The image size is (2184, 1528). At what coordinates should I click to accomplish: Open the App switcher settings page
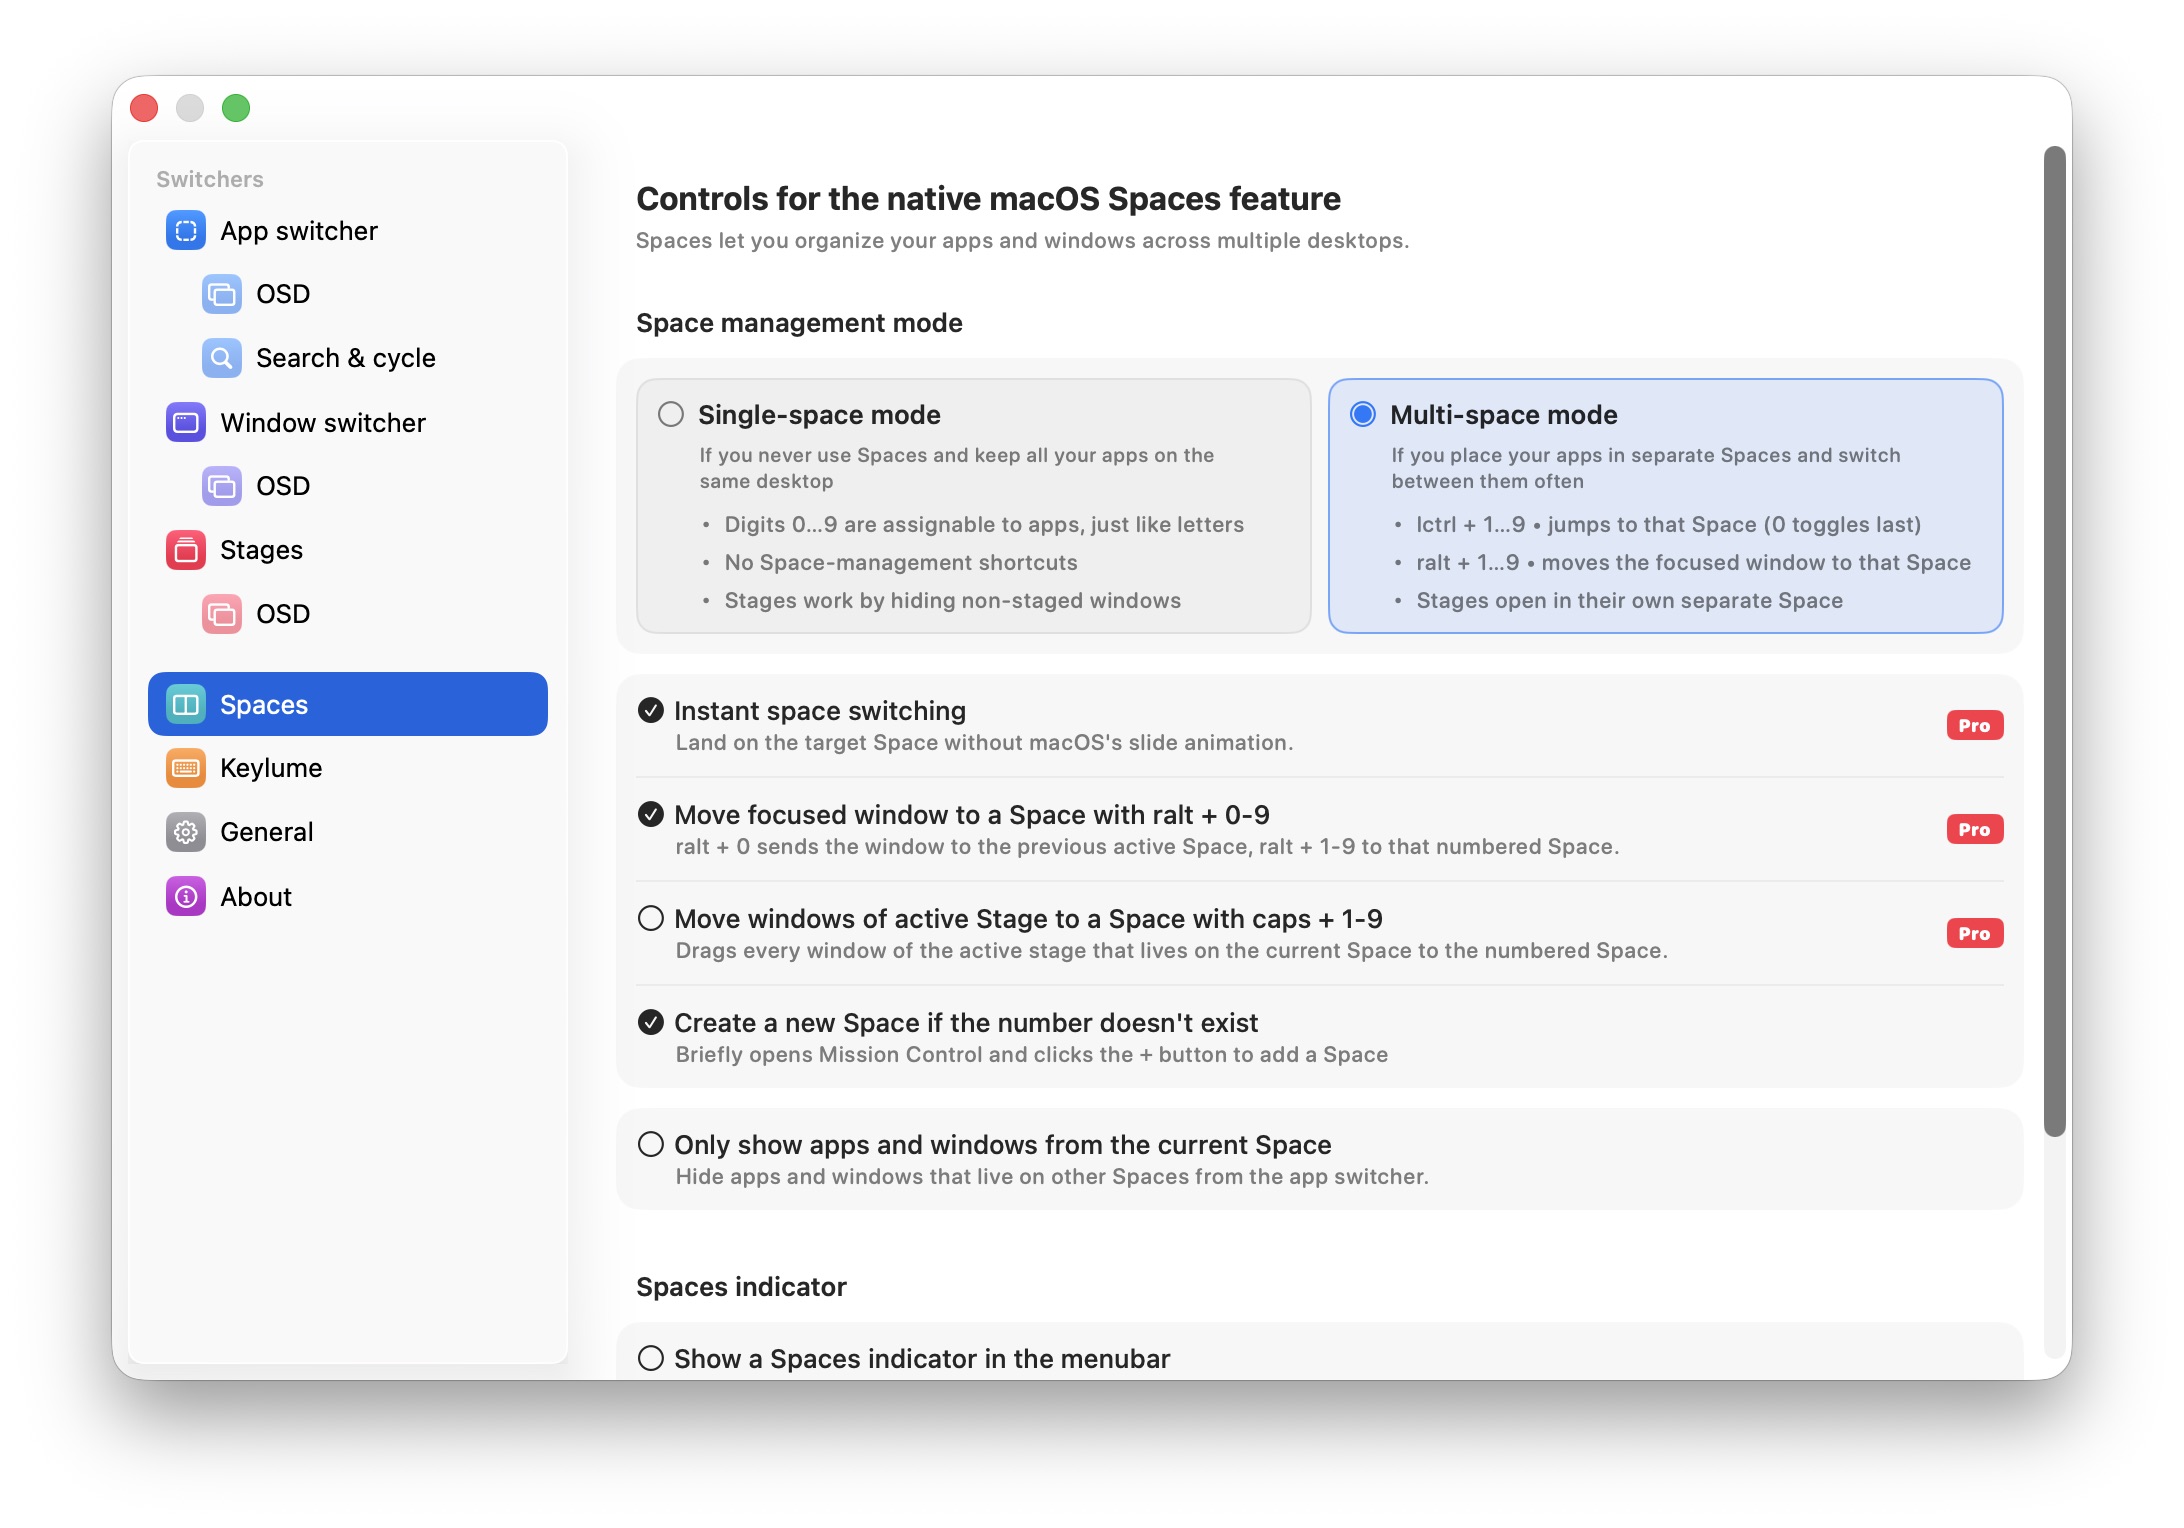(x=299, y=231)
